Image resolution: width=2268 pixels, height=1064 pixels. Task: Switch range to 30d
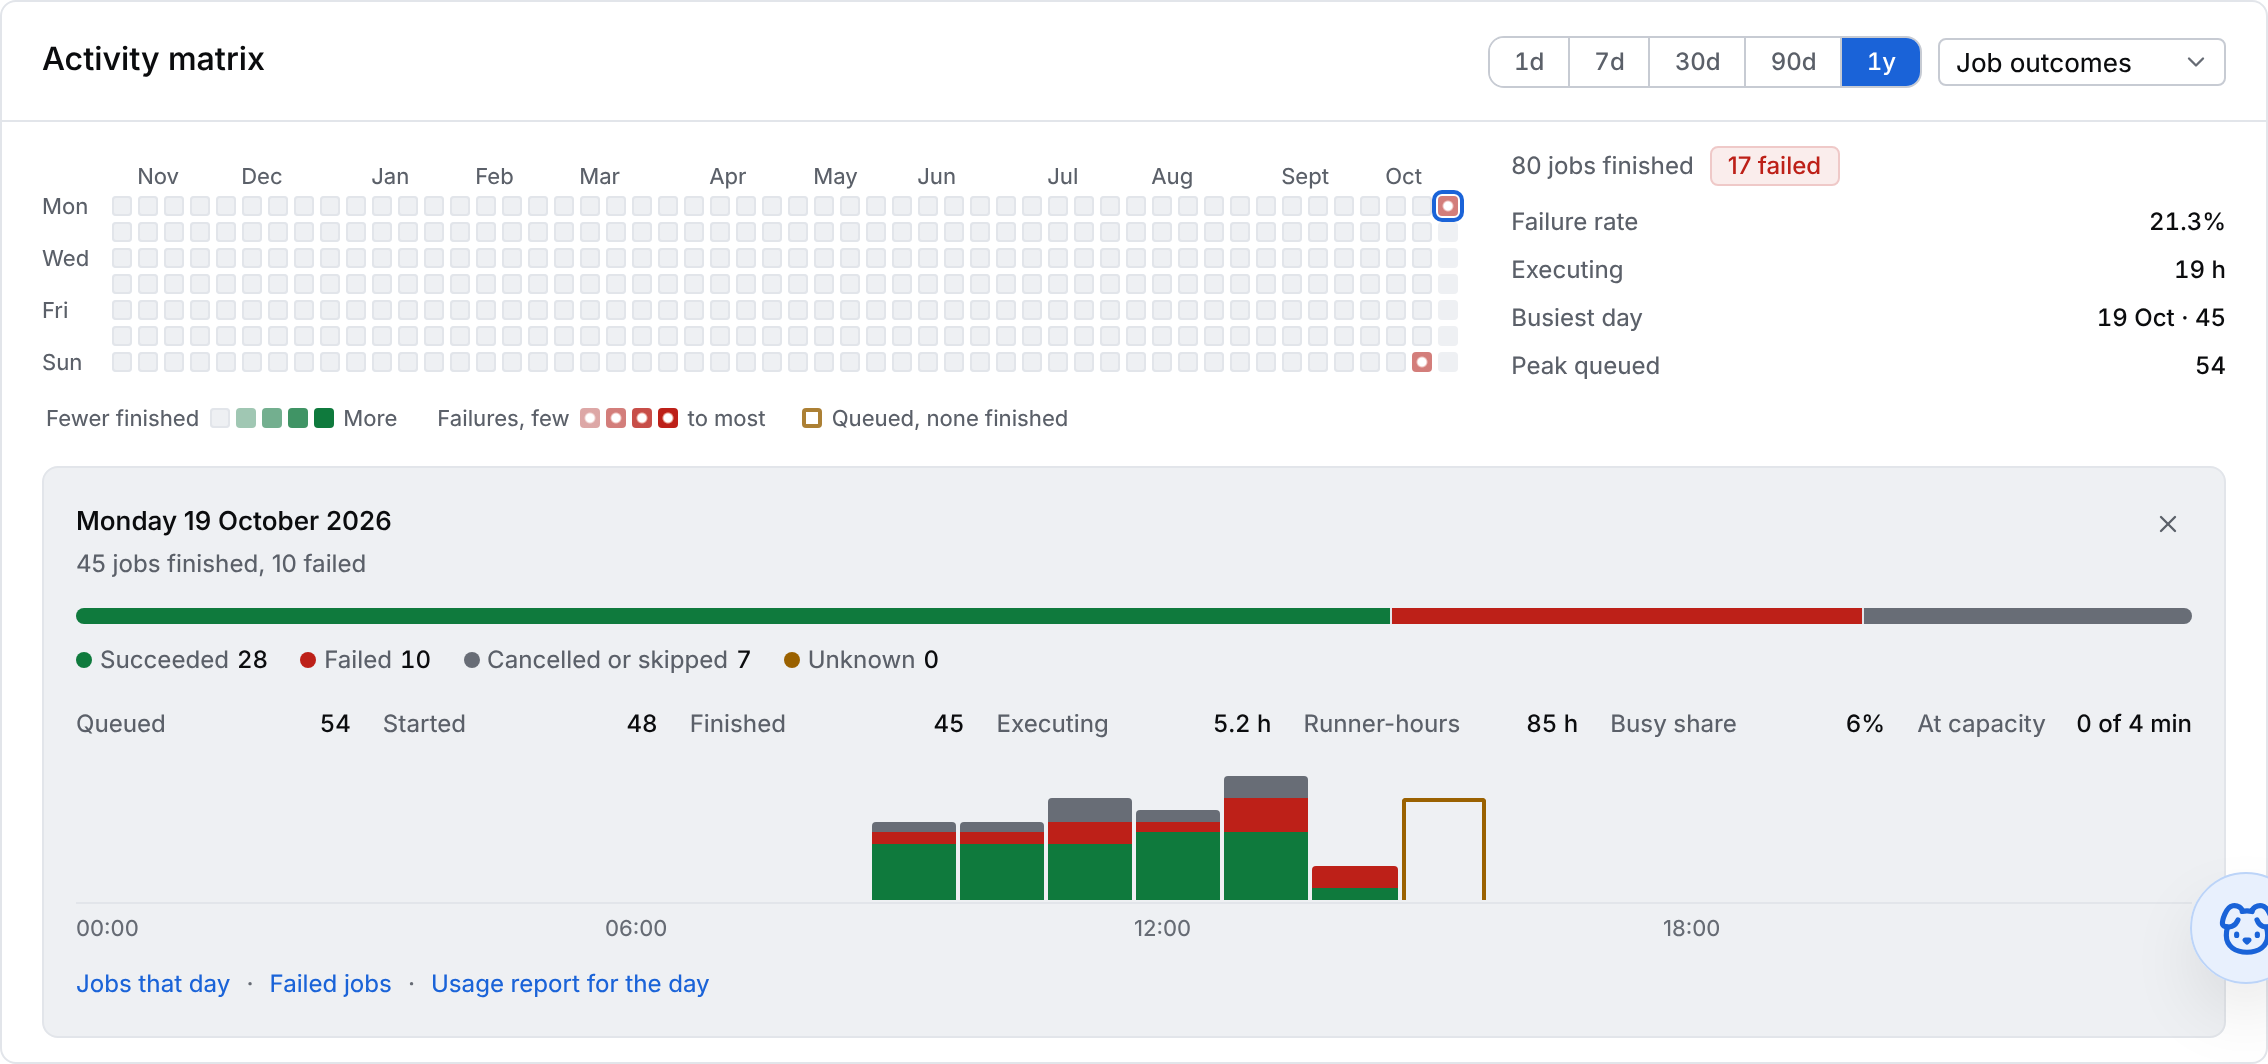point(1697,62)
